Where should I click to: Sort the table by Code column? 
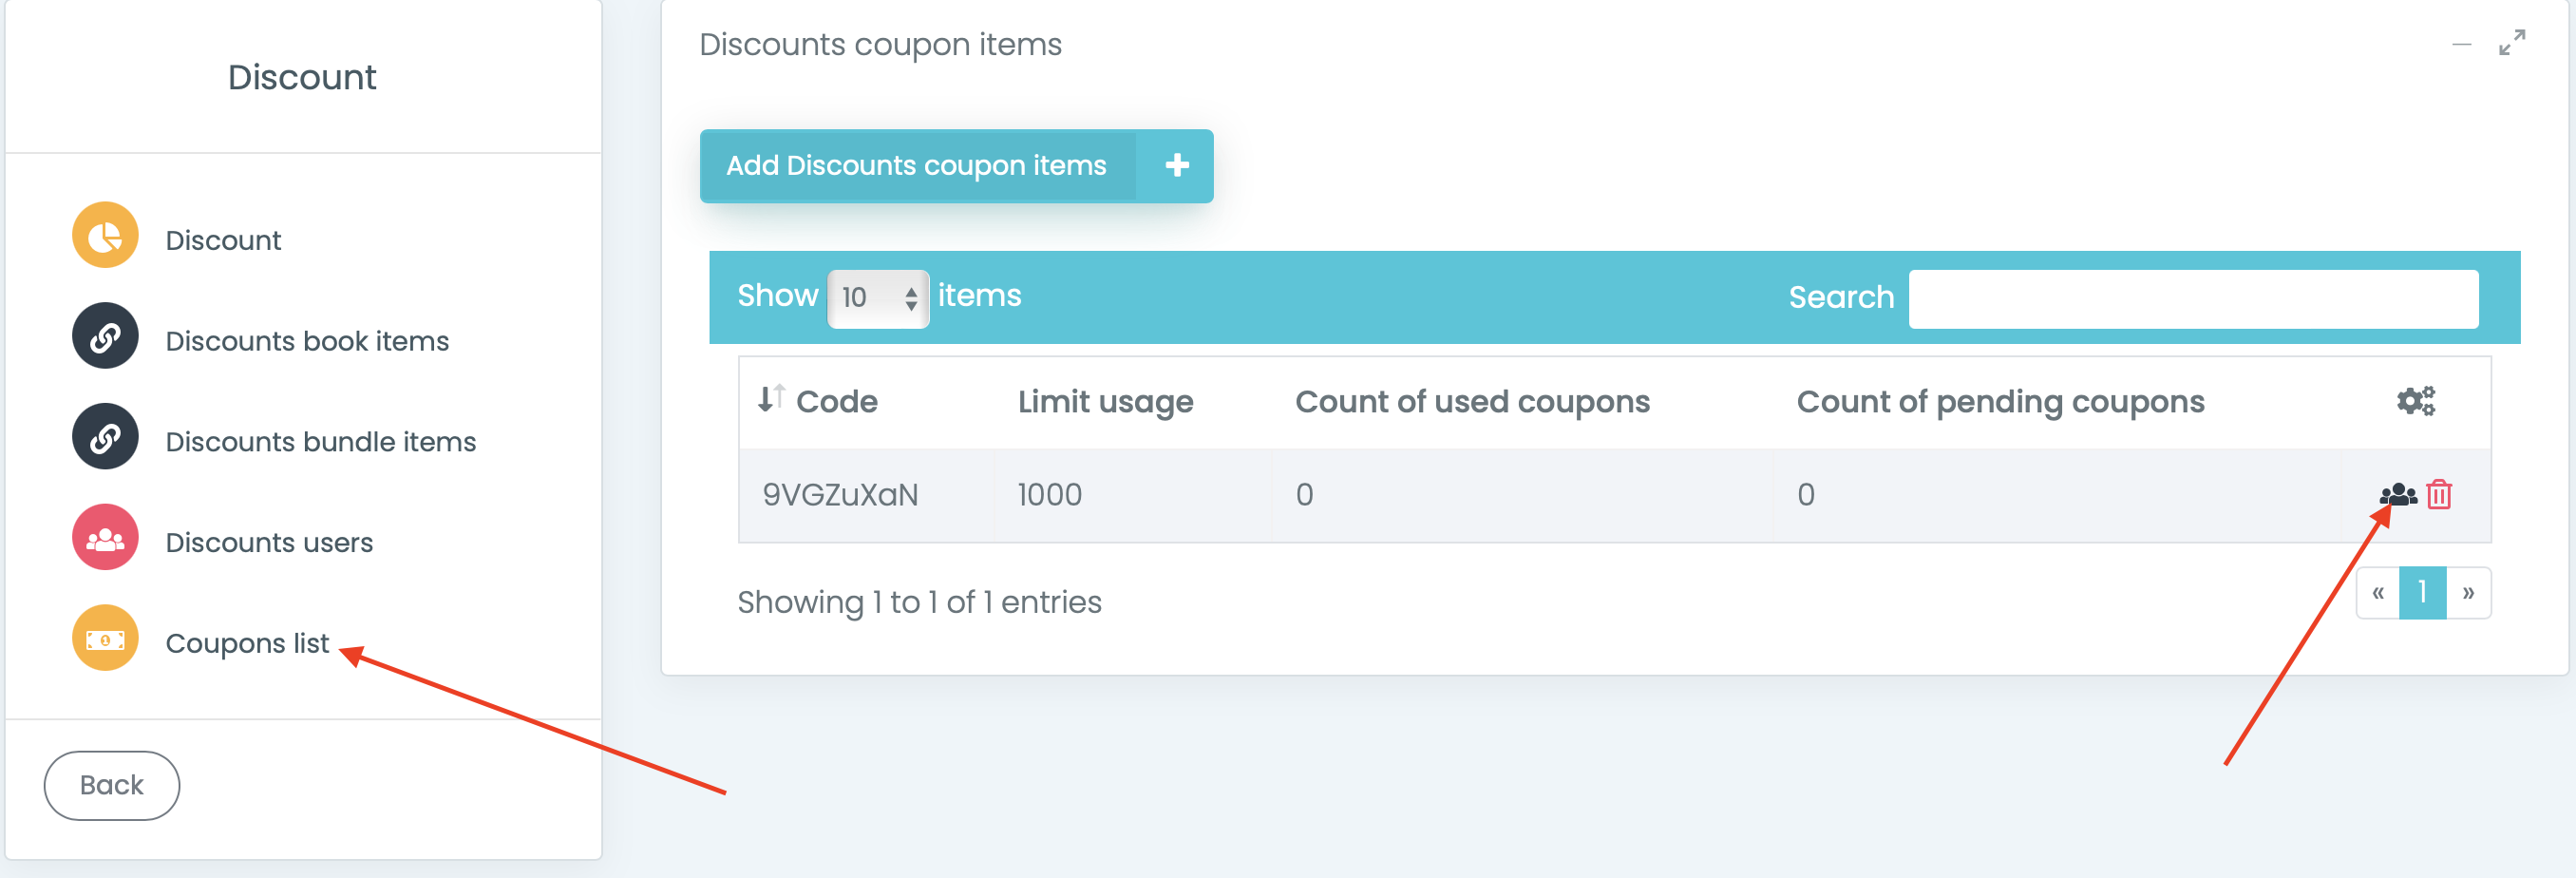coord(818,401)
